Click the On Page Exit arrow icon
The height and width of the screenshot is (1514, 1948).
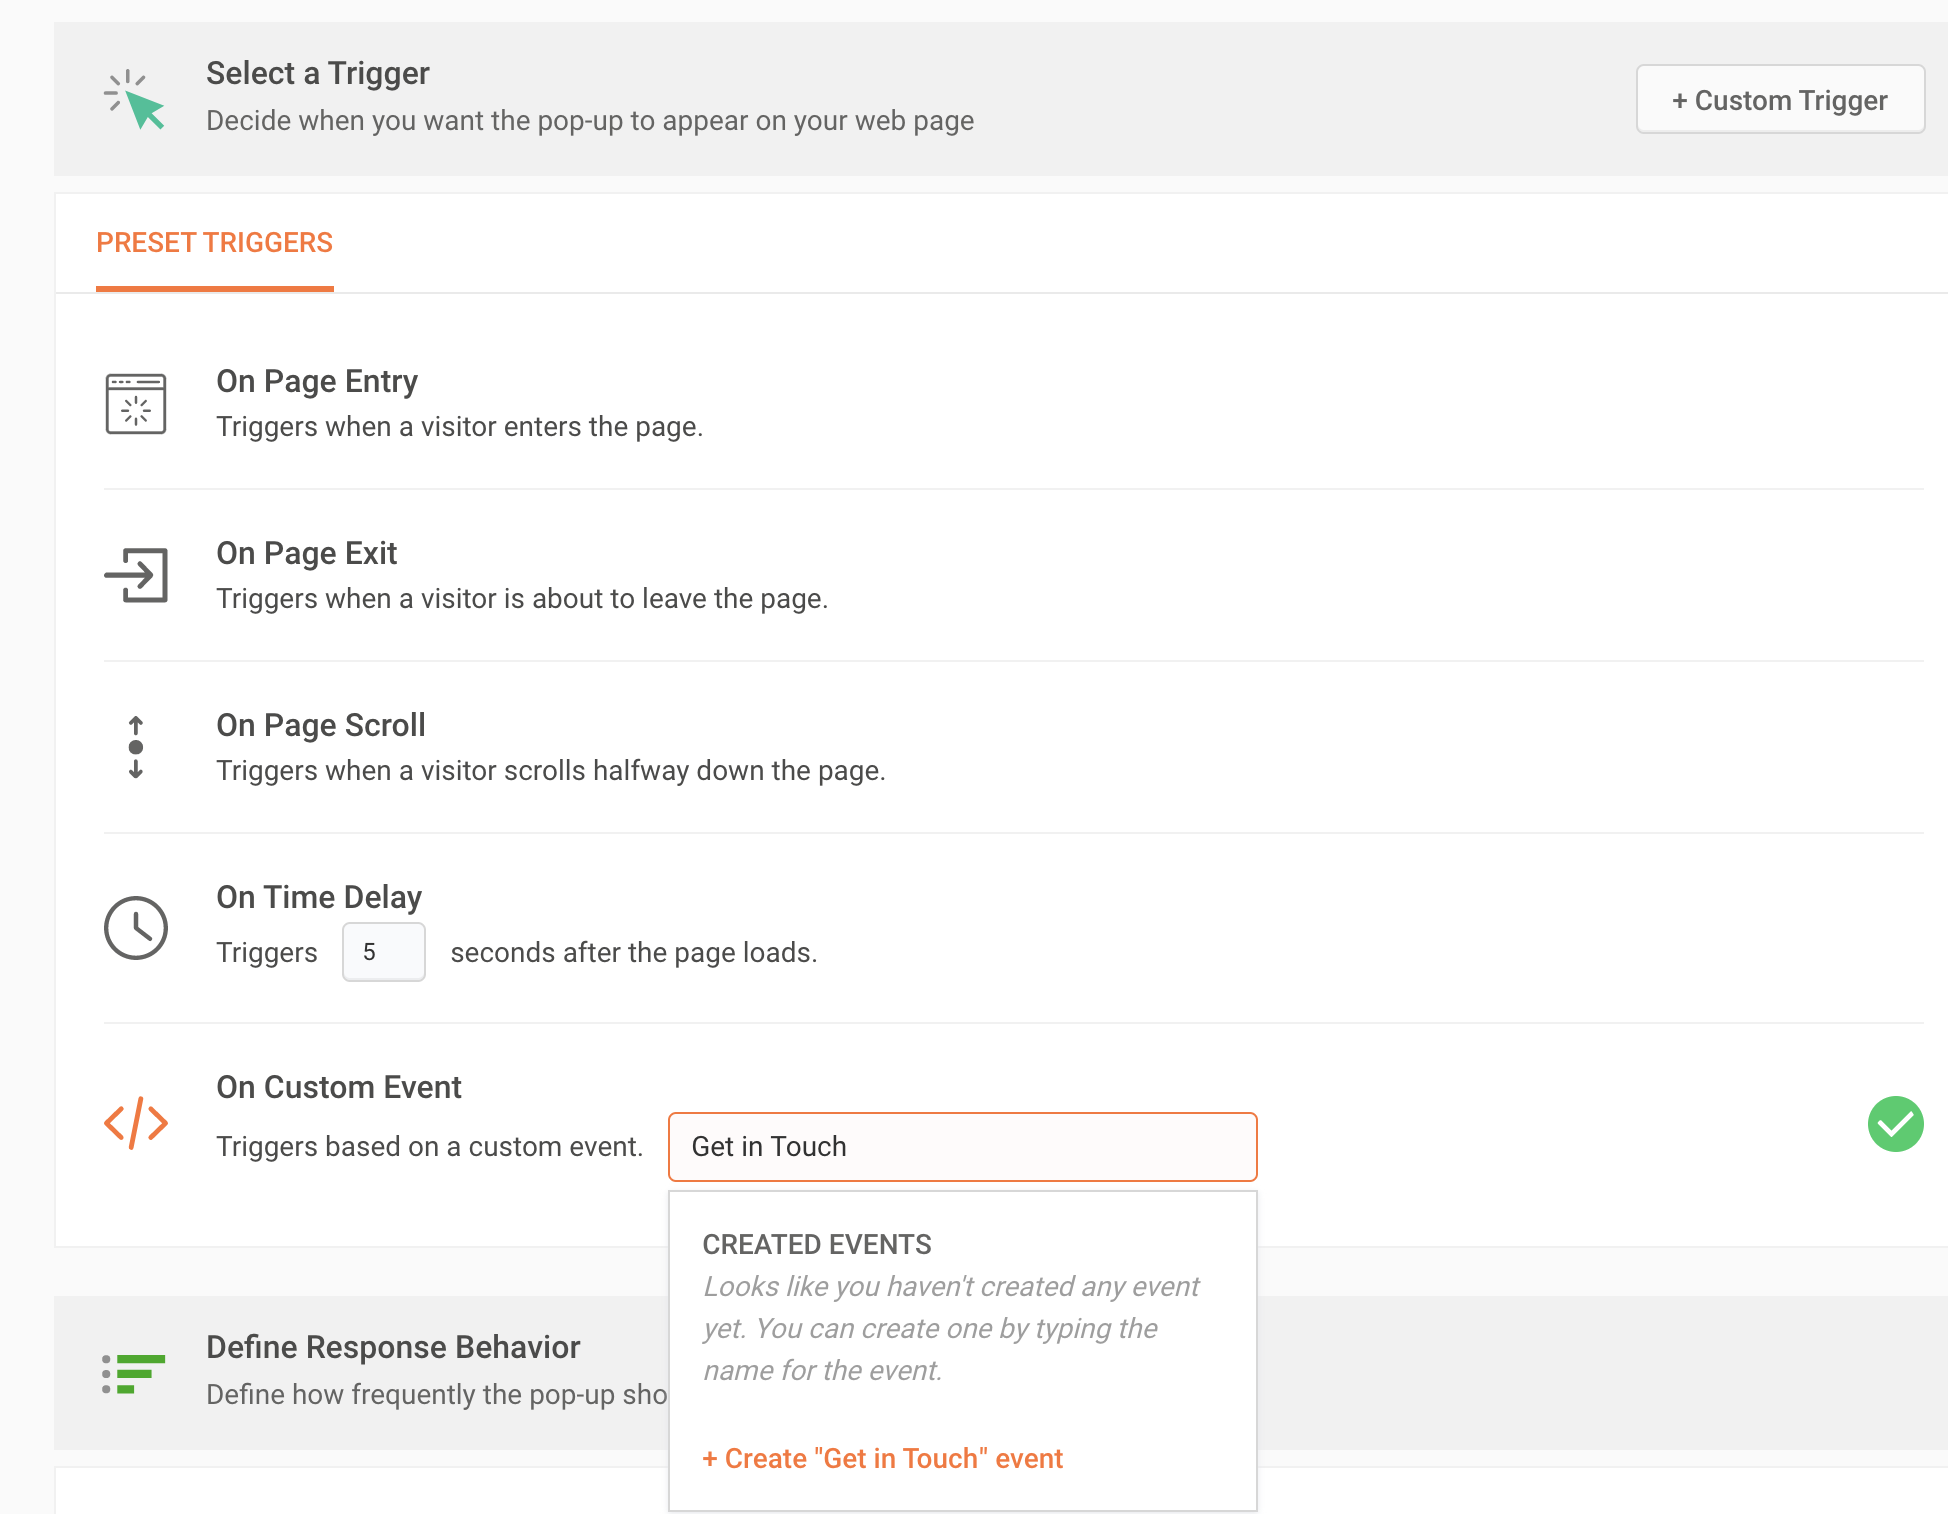[x=136, y=575]
